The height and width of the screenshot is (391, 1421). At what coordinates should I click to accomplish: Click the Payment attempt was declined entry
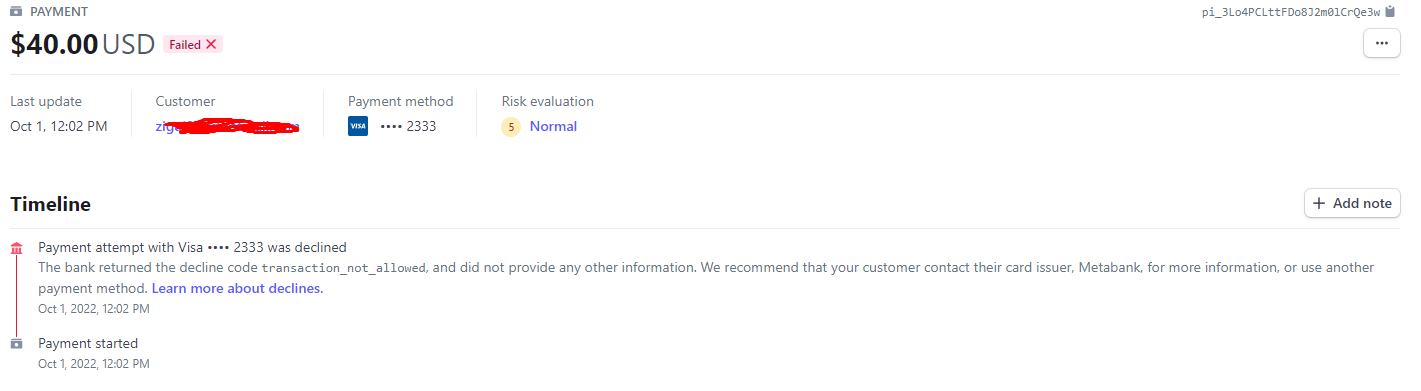coord(193,247)
